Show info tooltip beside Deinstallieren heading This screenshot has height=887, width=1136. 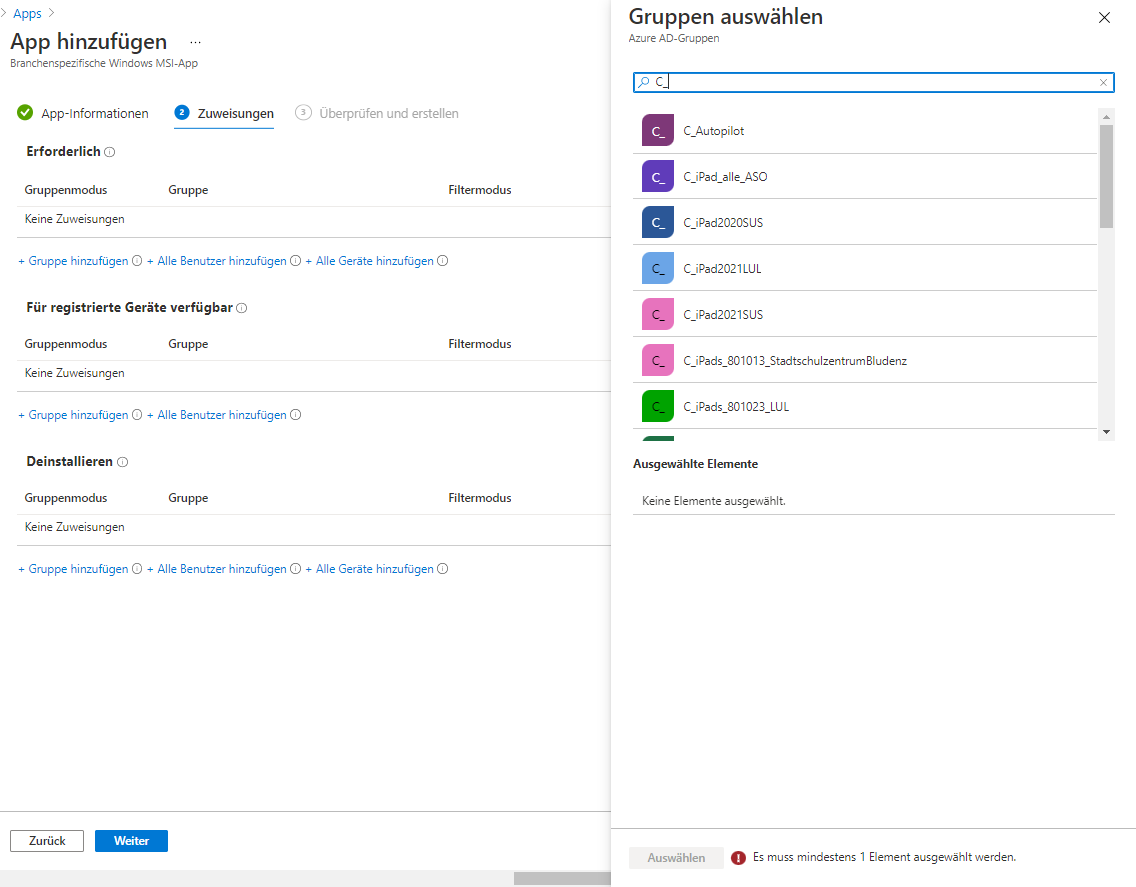click(123, 463)
